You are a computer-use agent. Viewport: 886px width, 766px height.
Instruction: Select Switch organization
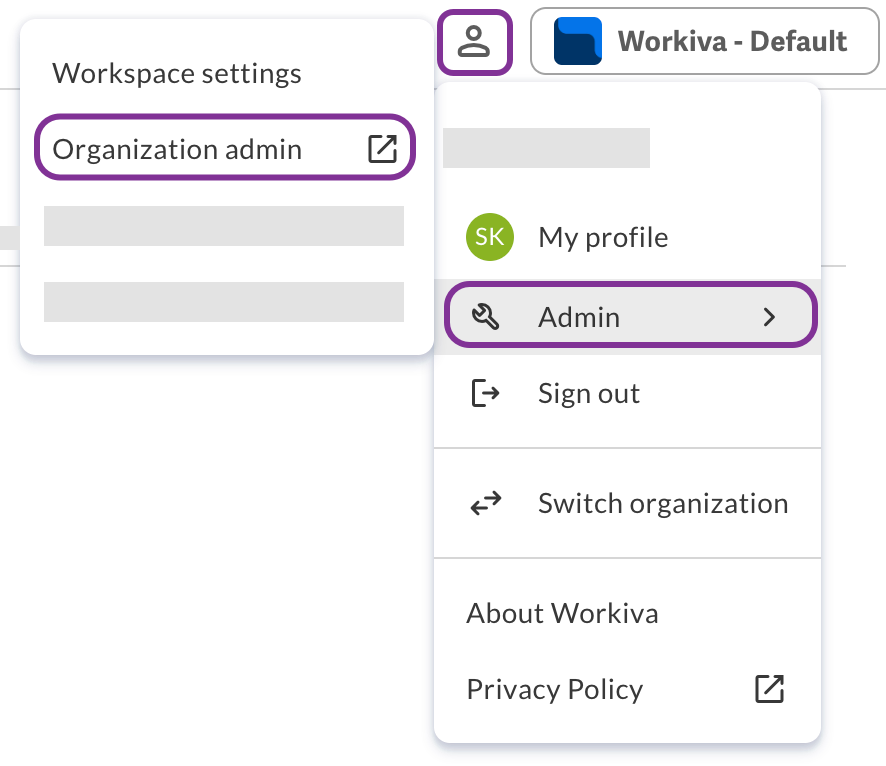663,503
